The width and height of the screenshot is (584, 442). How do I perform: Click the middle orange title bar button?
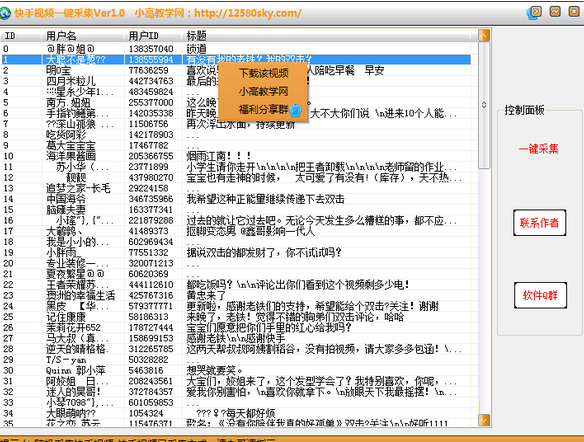[555, 12]
